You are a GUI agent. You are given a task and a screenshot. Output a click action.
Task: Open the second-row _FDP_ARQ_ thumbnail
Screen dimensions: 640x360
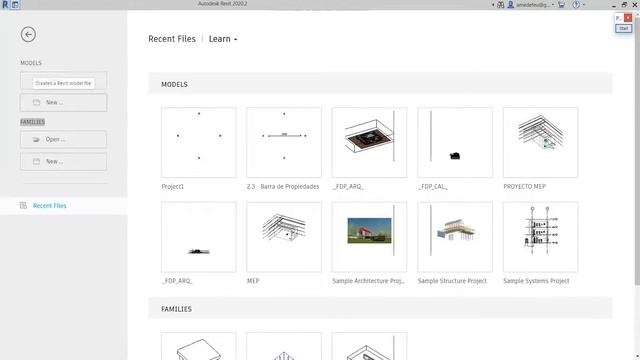199,237
